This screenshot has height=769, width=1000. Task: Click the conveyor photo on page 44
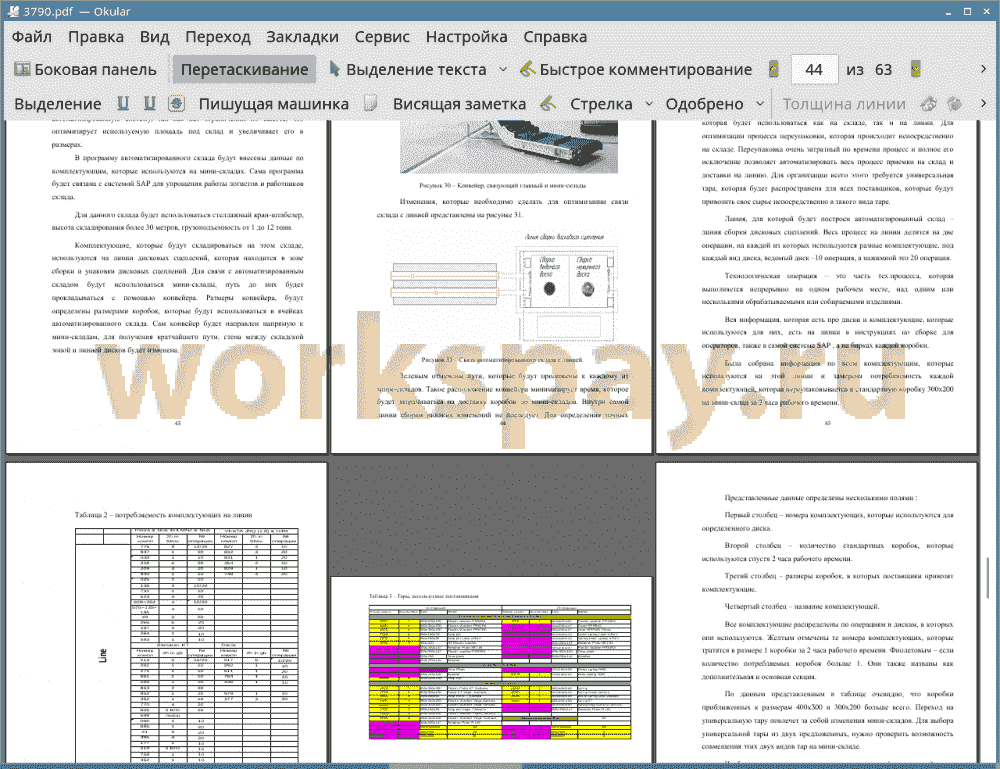508,147
